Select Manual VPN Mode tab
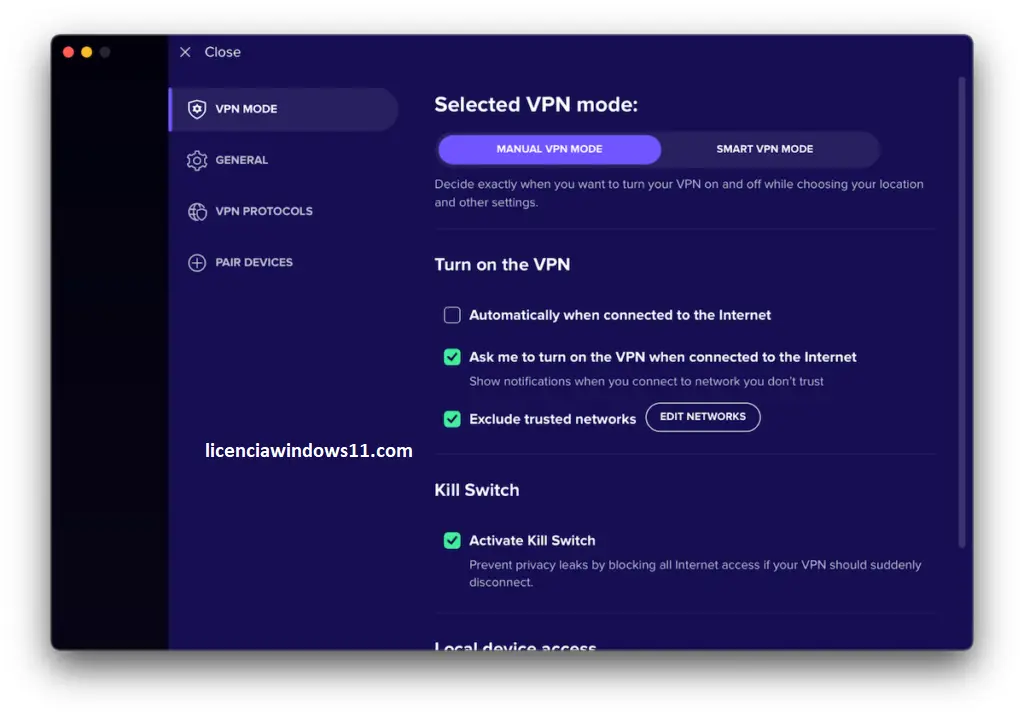 pos(549,149)
